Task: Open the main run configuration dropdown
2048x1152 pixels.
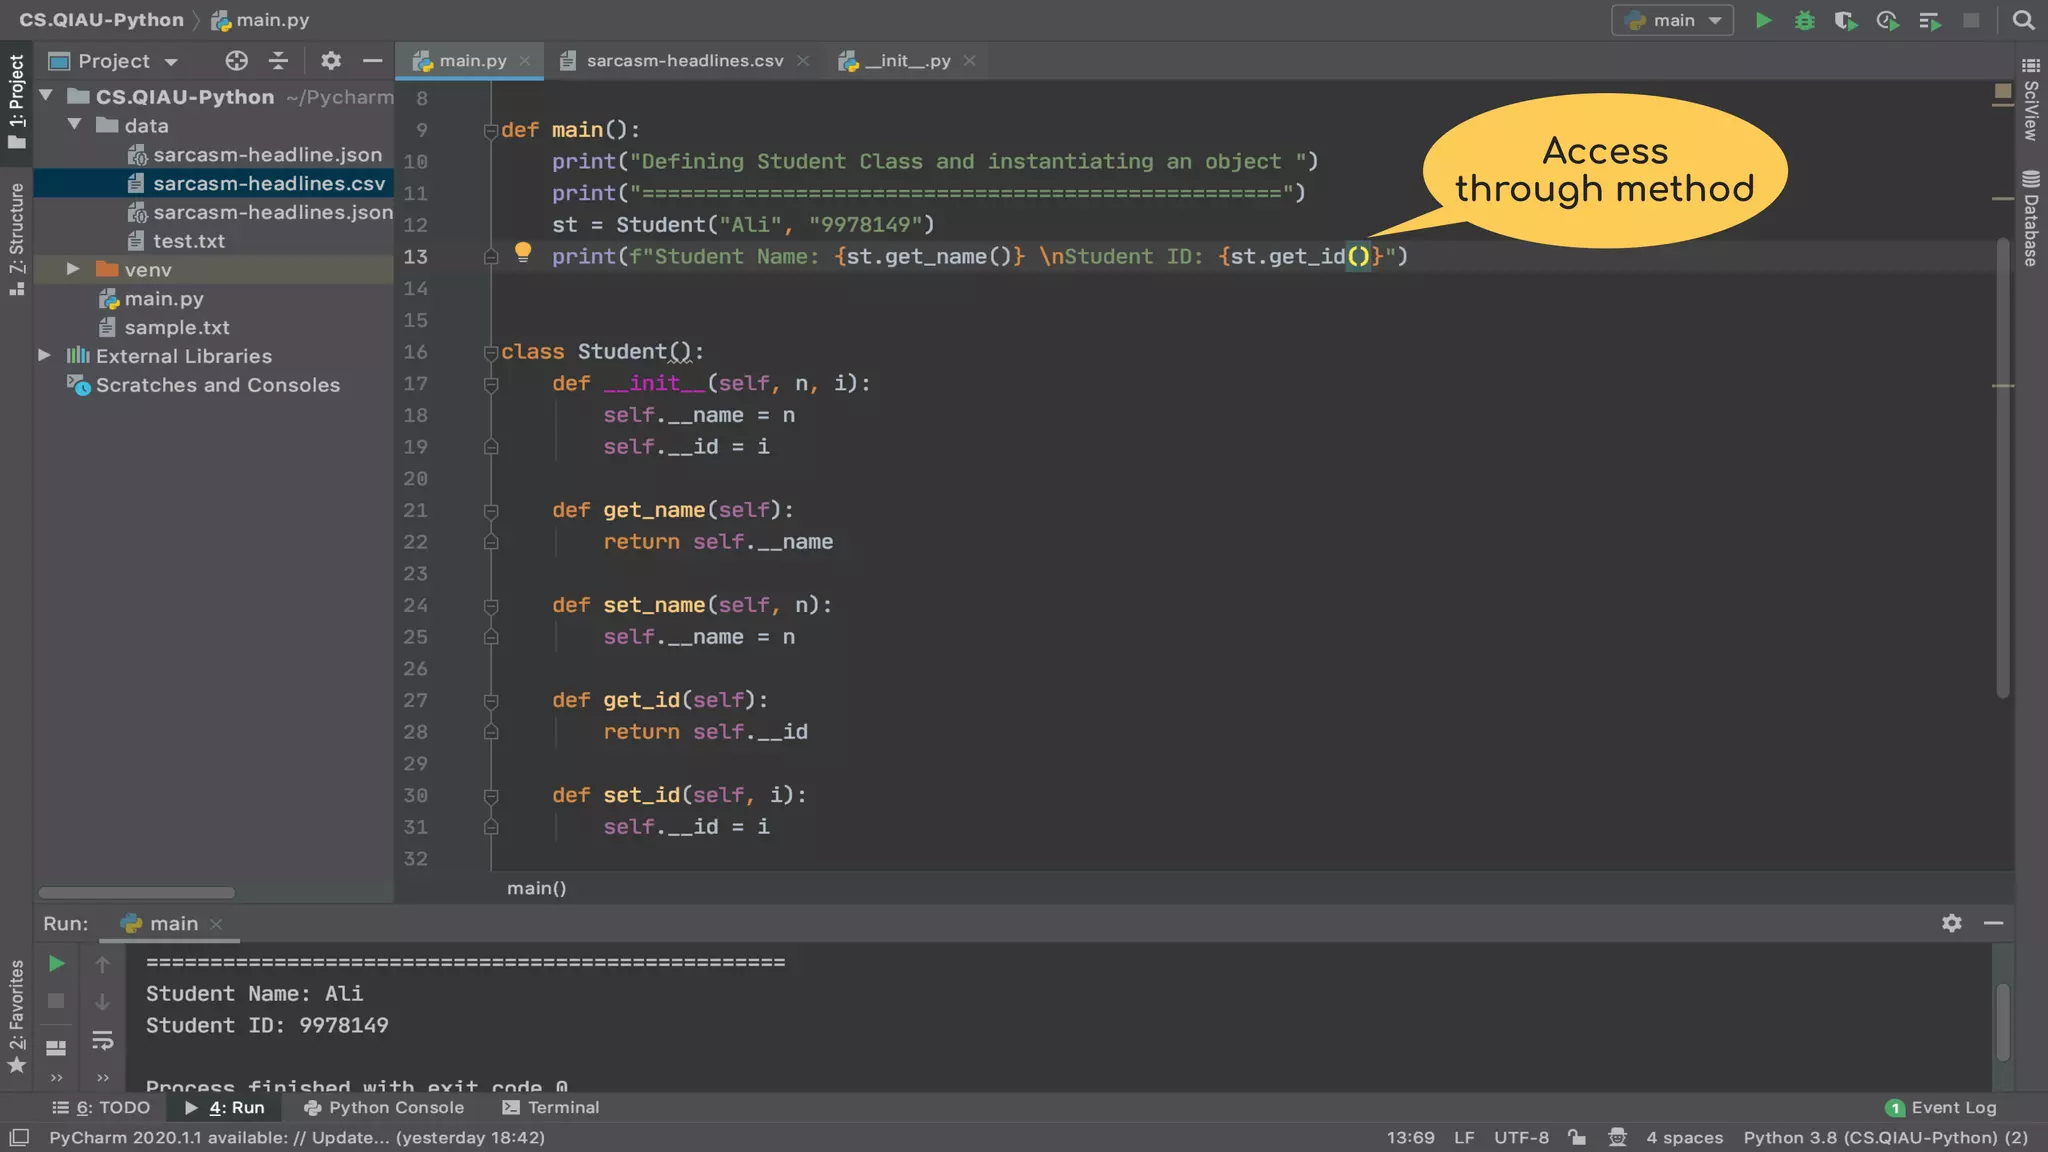Action: click(x=1672, y=20)
